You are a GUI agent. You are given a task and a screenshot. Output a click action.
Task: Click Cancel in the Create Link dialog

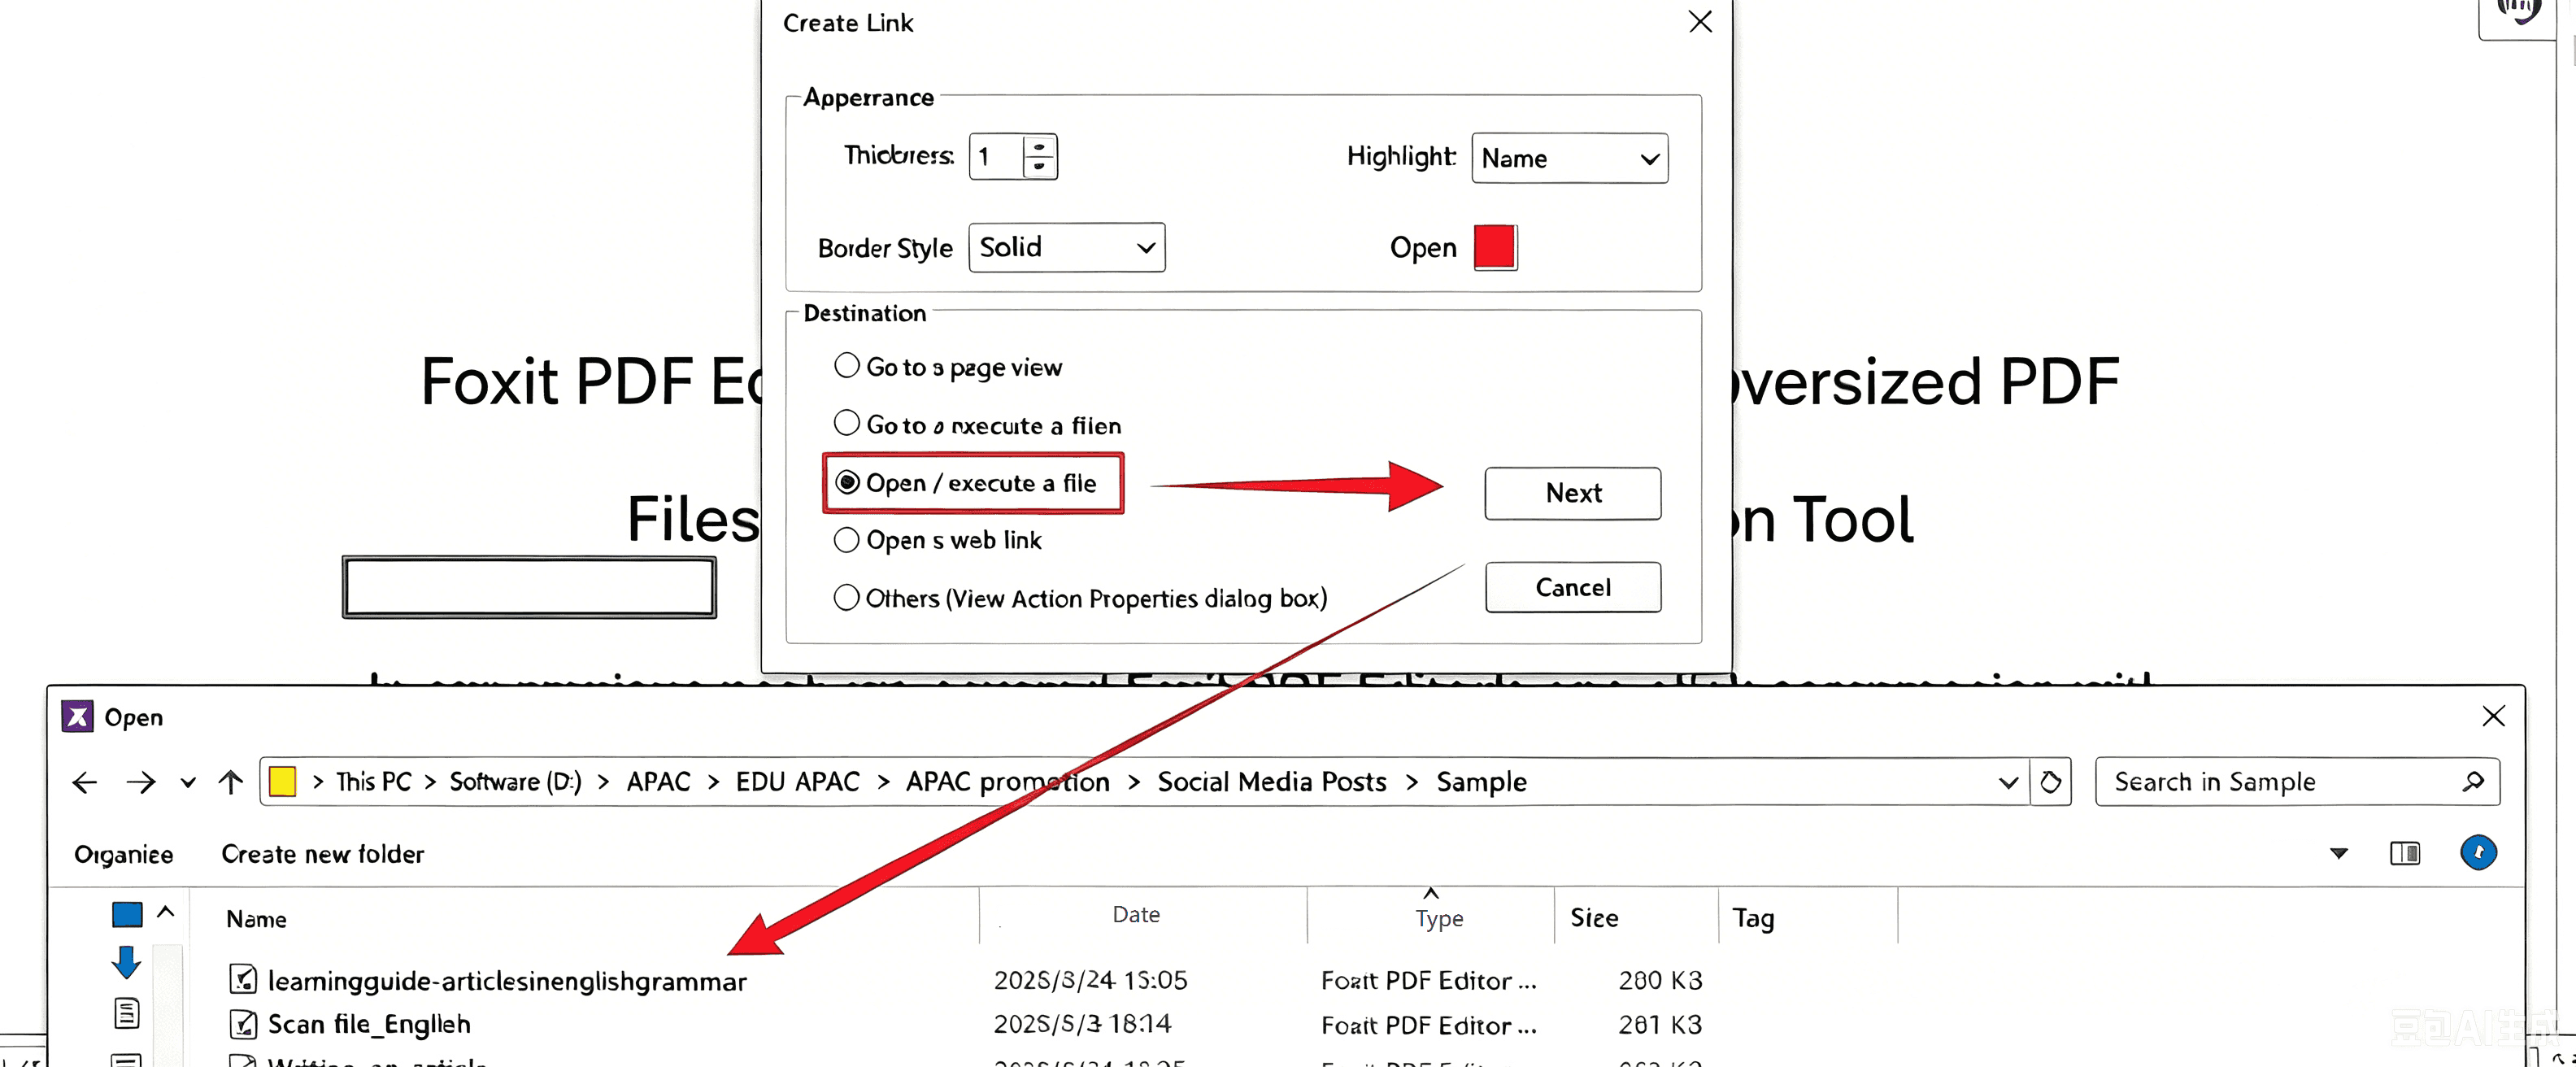click(1573, 587)
